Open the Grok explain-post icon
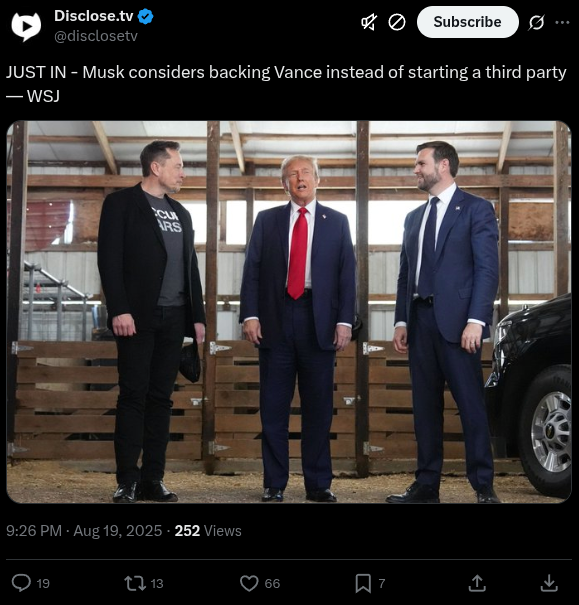The image size is (579, 605). (537, 22)
